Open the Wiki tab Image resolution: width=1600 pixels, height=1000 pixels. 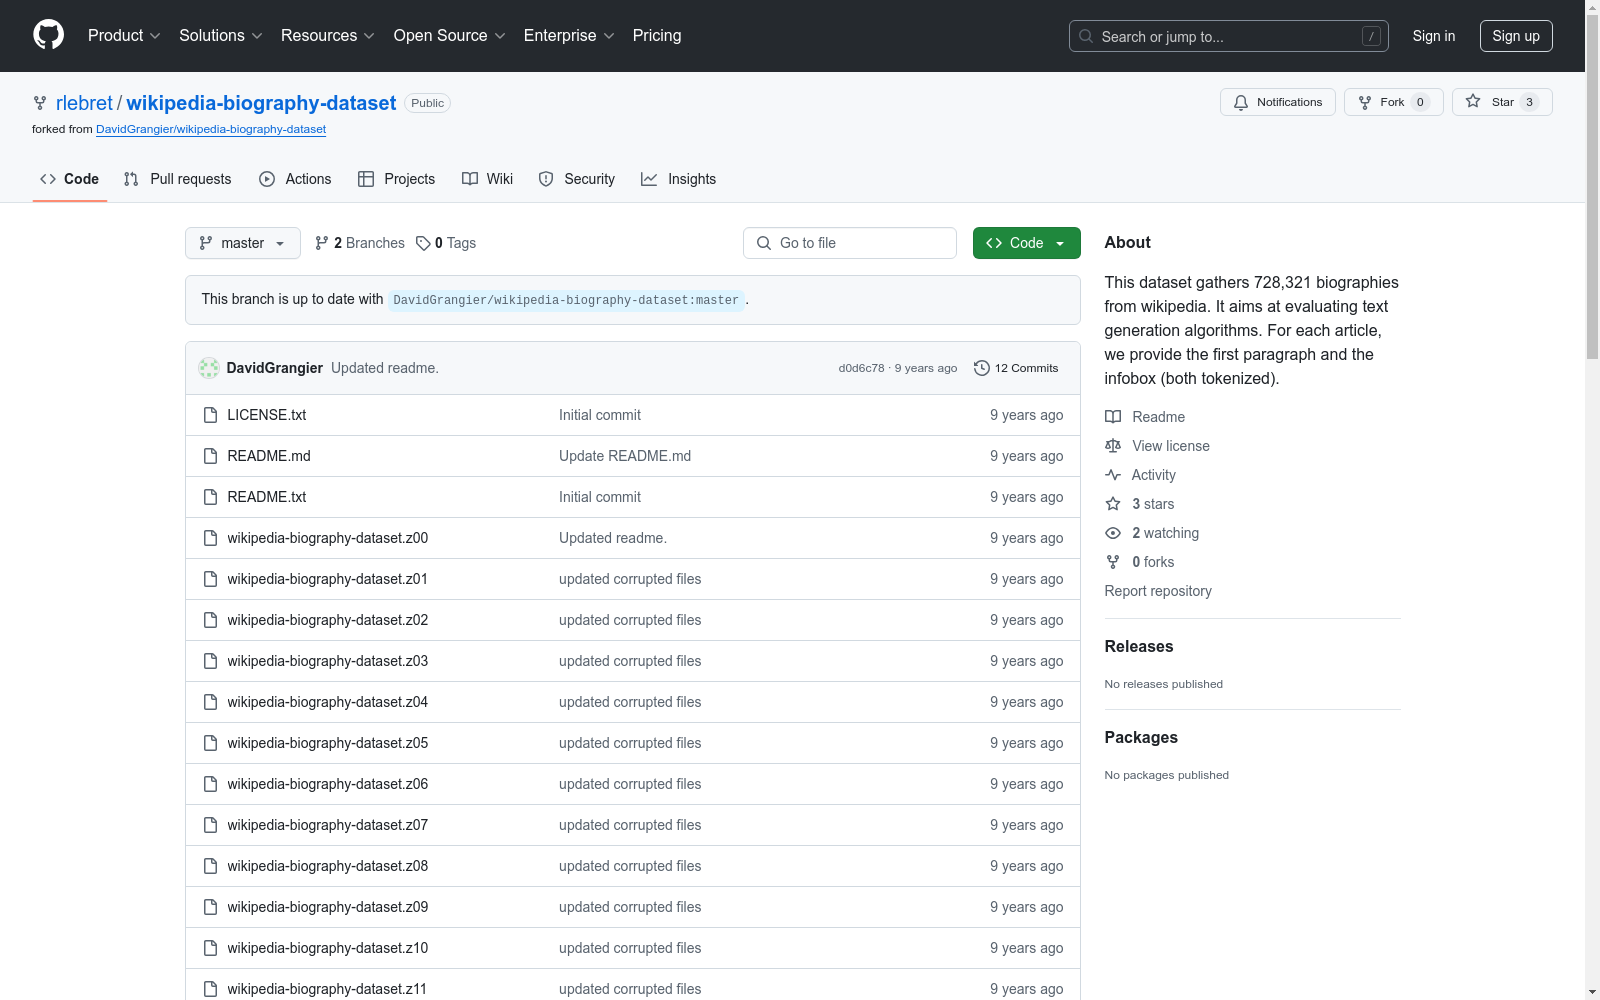tap(487, 179)
